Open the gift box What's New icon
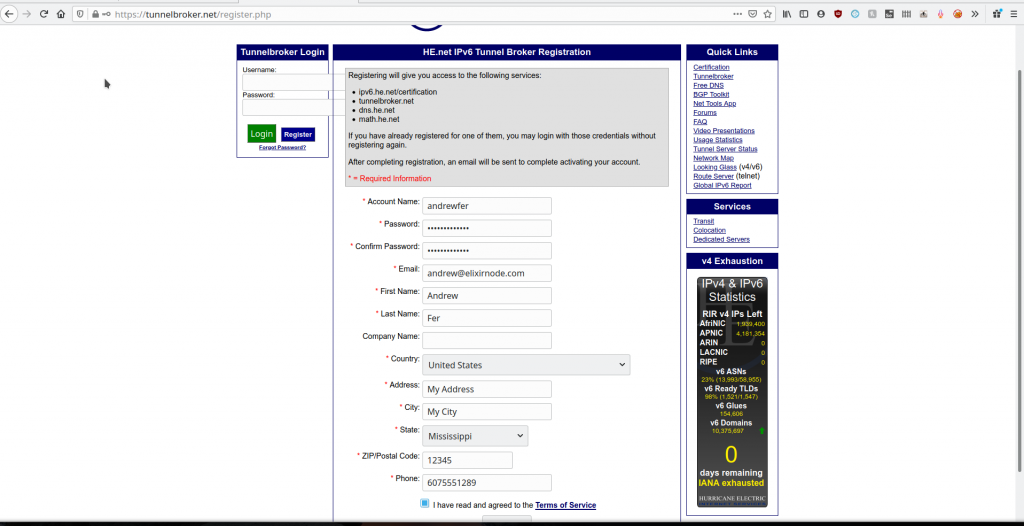The height and width of the screenshot is (526, 1024). (997, 14)
